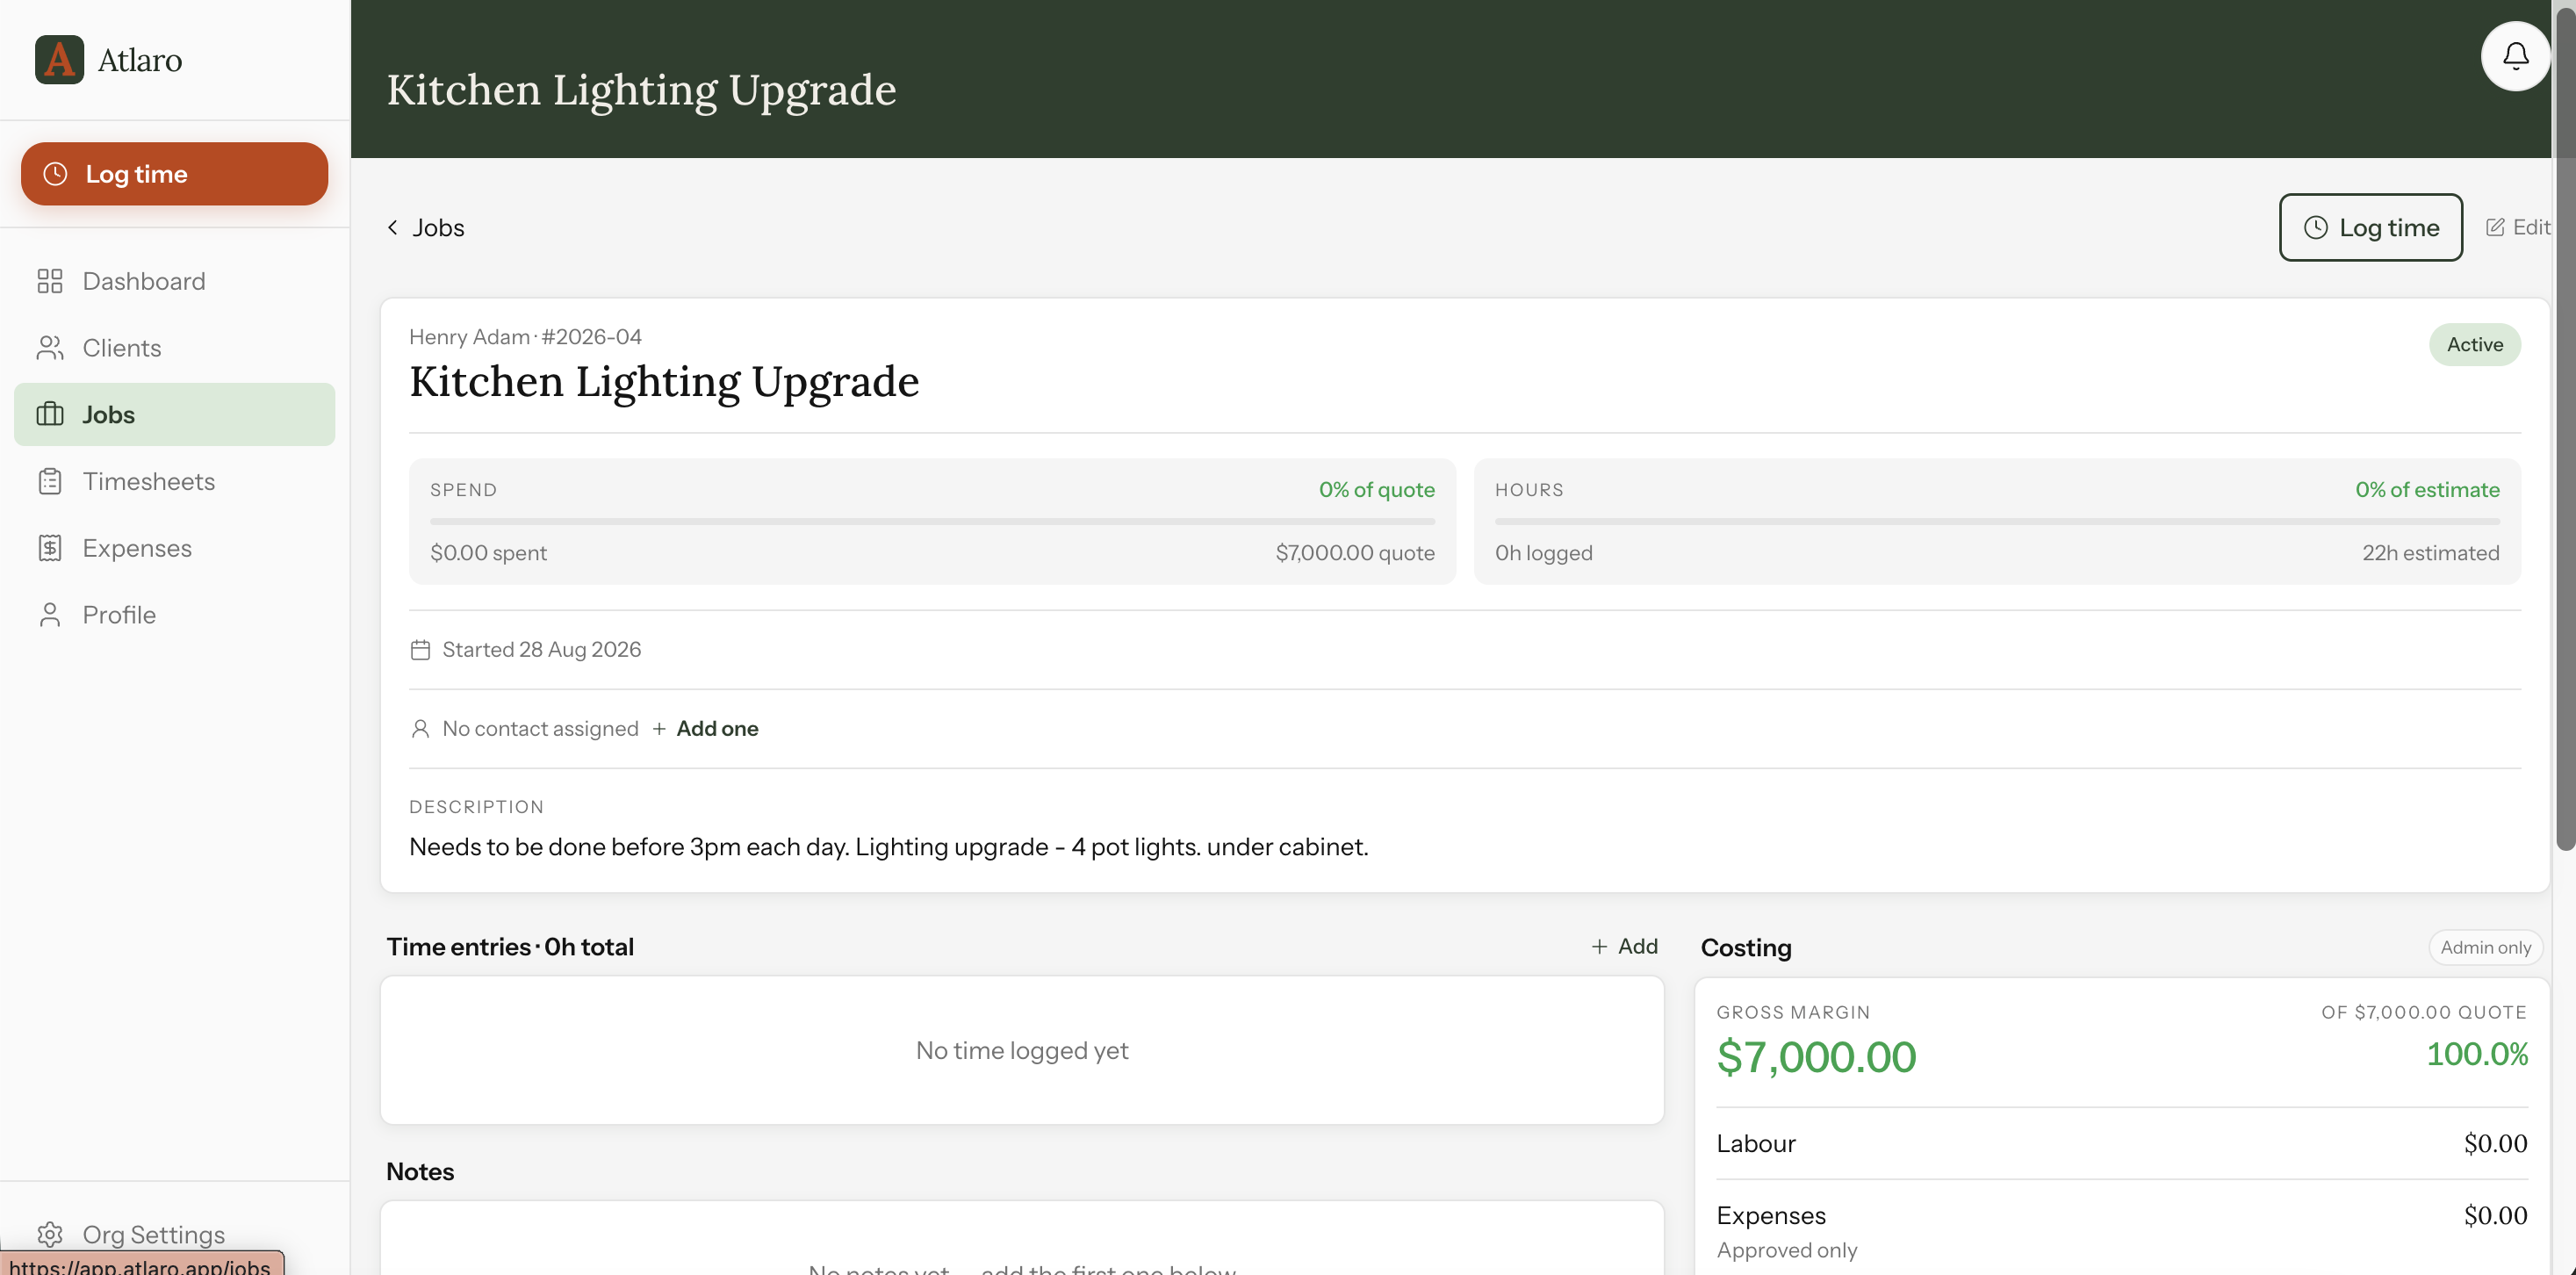The width and height of the screenshot is (2576, 1275).
Task: Go to Clients in the sidebar
Action: tap(175, 348)
